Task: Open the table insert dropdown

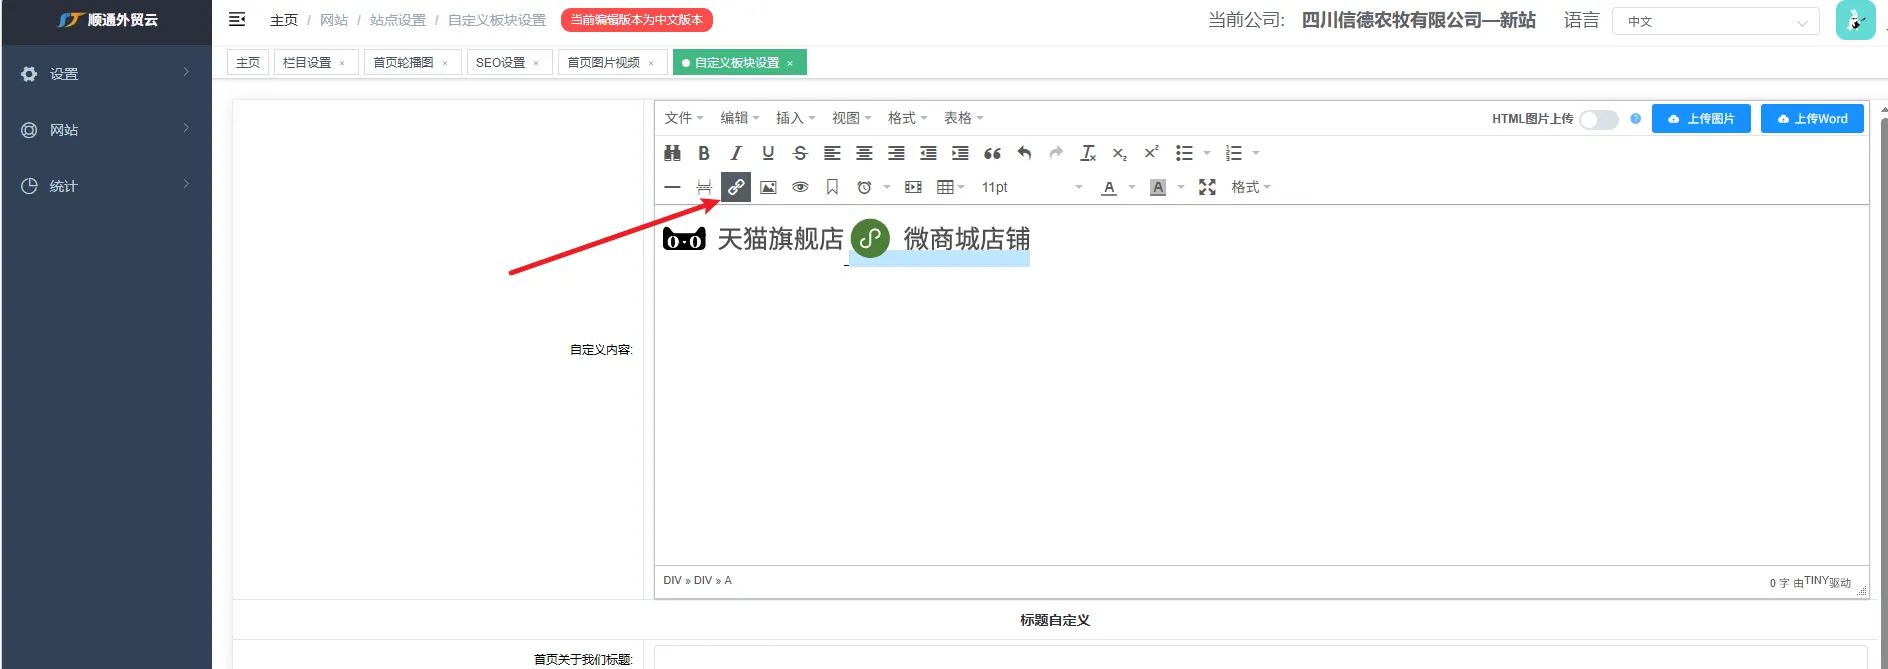Action: pyautogui.click(x=950, y=187)
